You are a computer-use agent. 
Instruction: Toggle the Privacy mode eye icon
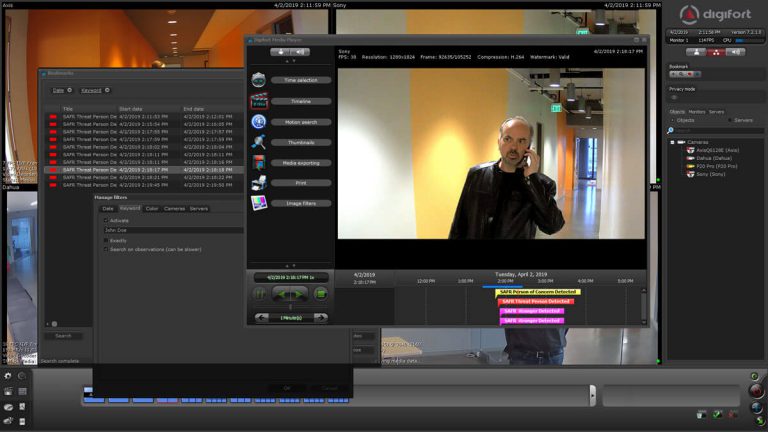(674, 97)
